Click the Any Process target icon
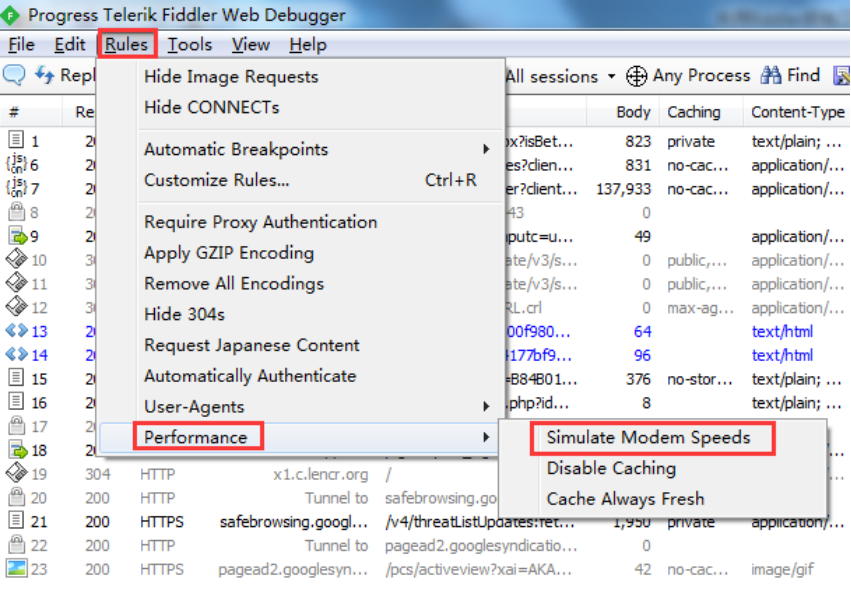Screen dimensions: 851x594 point(636,76)
